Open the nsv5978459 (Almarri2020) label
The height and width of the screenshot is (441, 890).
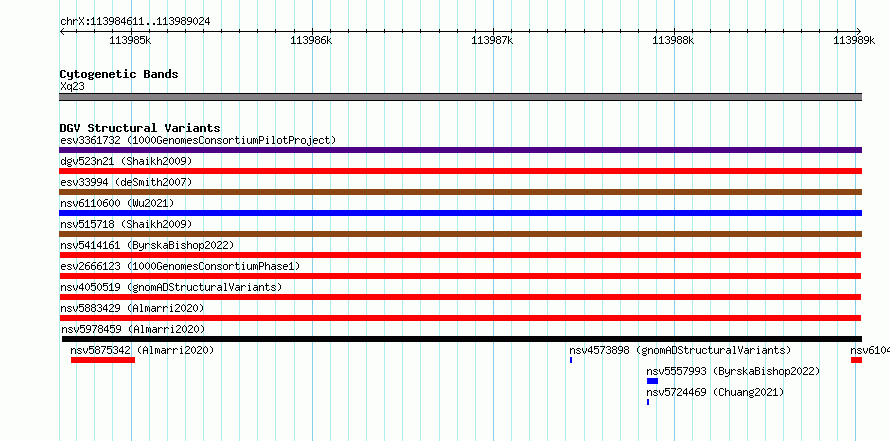point(133,329)
